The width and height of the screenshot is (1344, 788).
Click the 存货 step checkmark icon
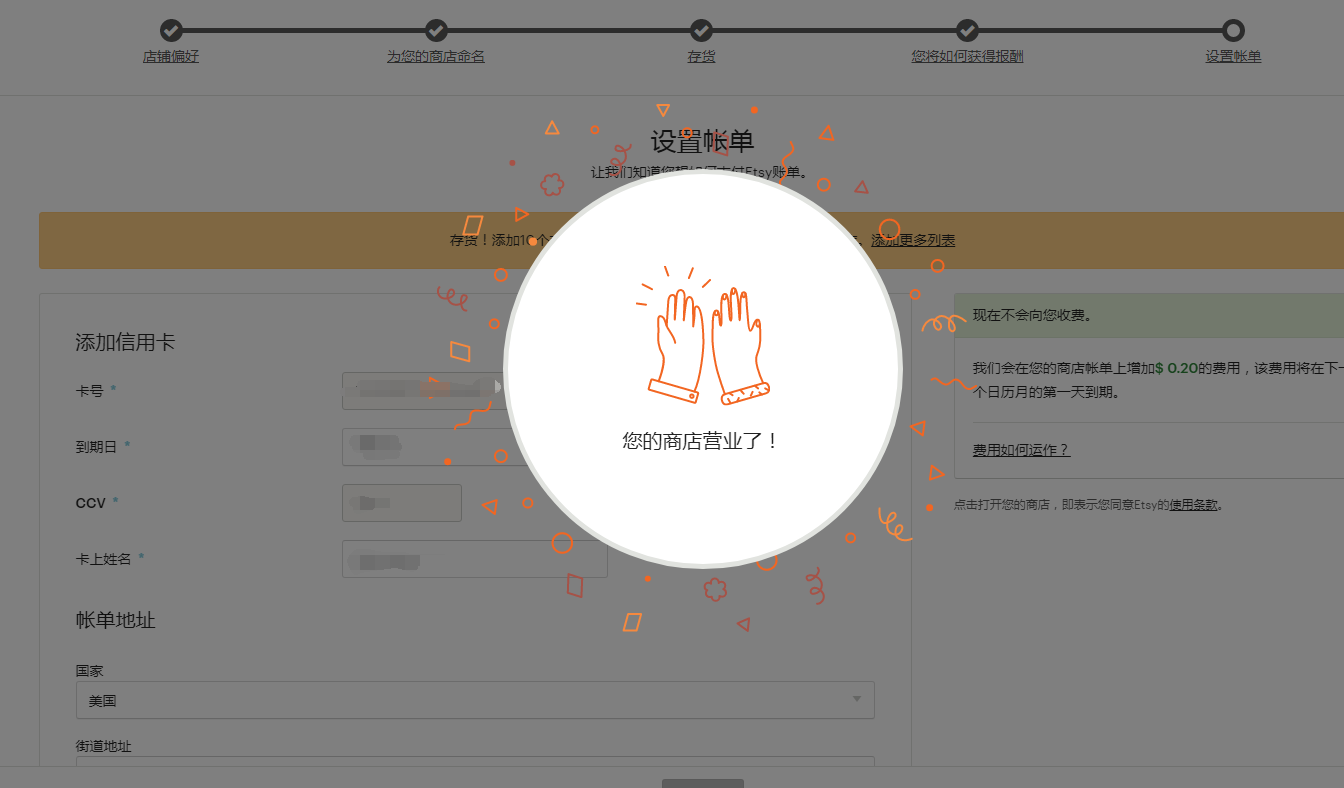701,30
